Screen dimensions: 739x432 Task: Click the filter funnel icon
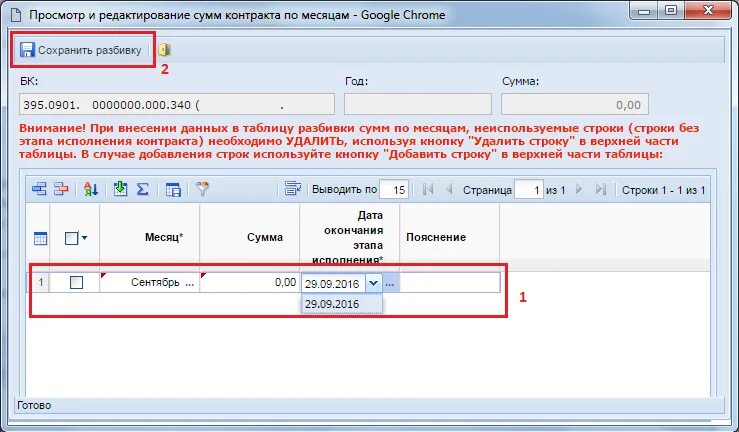click(202, 189)
